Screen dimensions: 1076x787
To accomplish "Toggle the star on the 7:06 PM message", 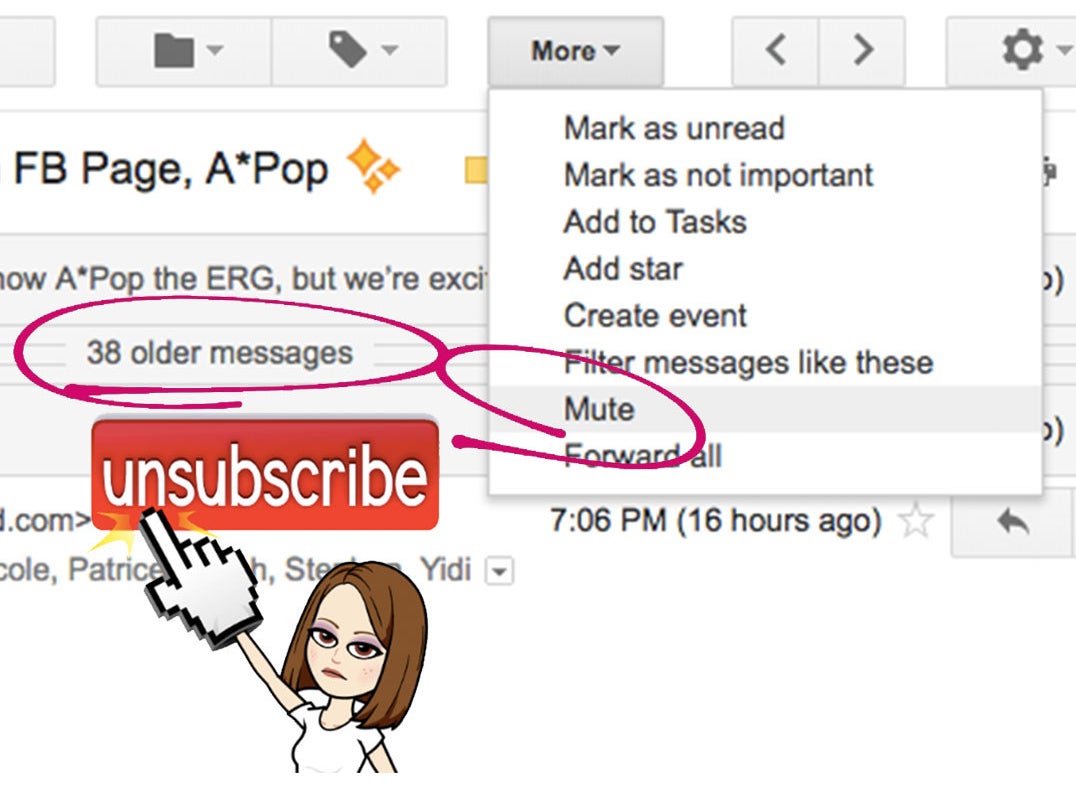I will pos(916,521).
